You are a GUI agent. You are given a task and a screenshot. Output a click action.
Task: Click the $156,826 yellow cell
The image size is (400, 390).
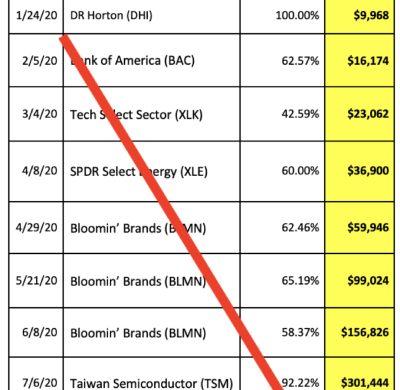tap(359, 332)
